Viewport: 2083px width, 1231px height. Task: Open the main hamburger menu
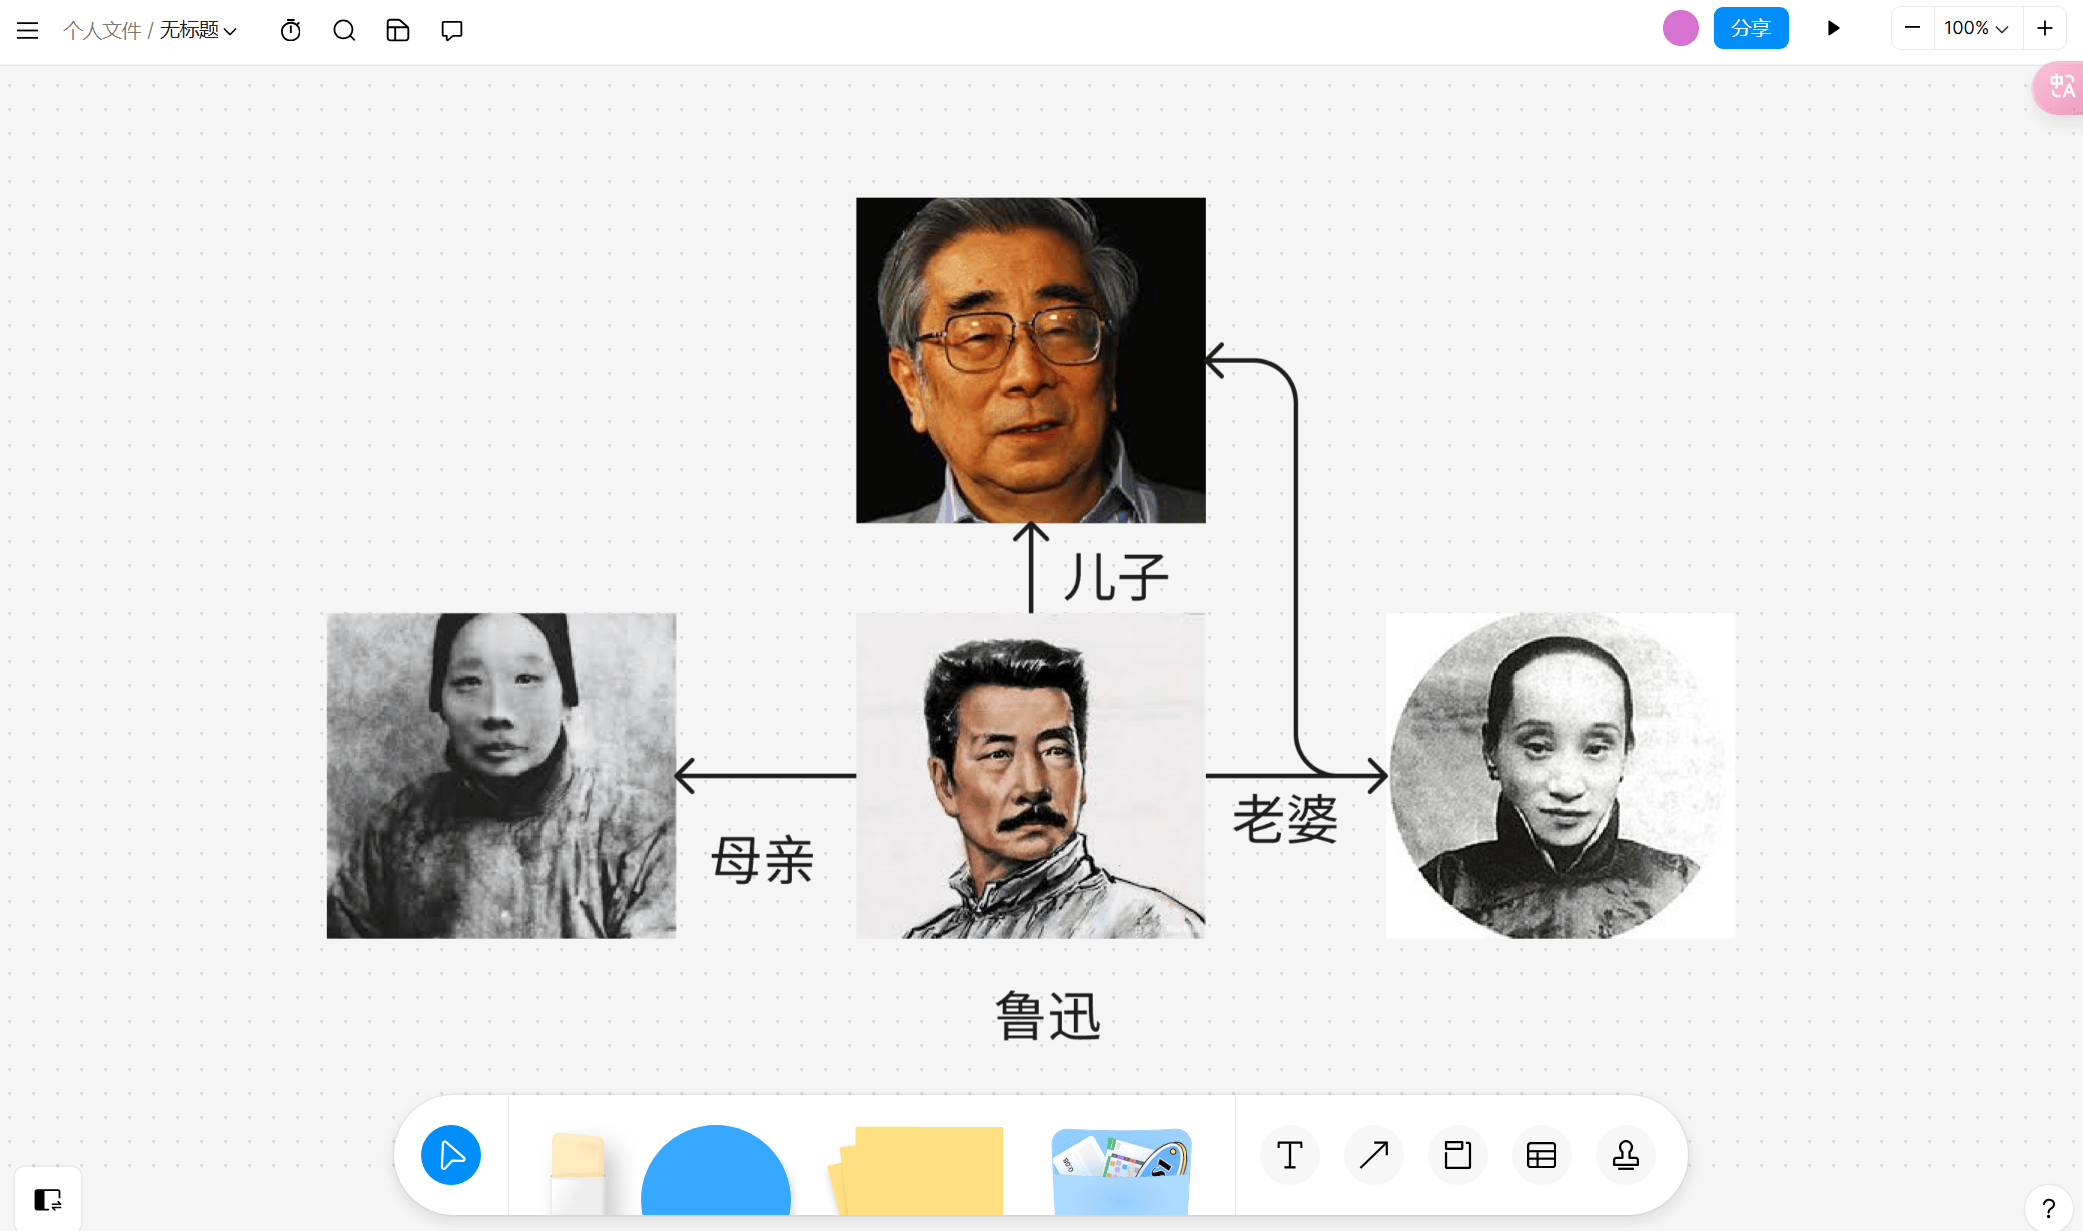click(x=27, y=30)
